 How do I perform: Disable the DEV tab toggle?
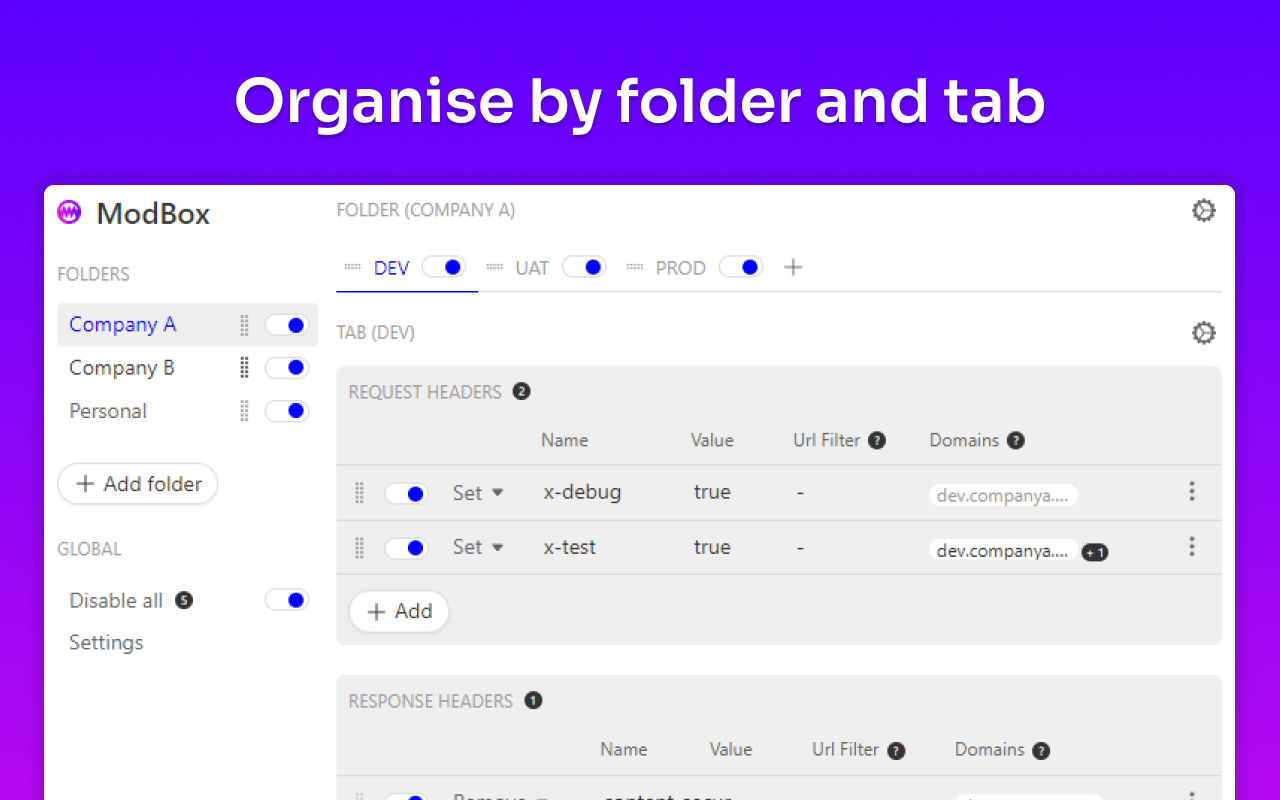point(443,267)
